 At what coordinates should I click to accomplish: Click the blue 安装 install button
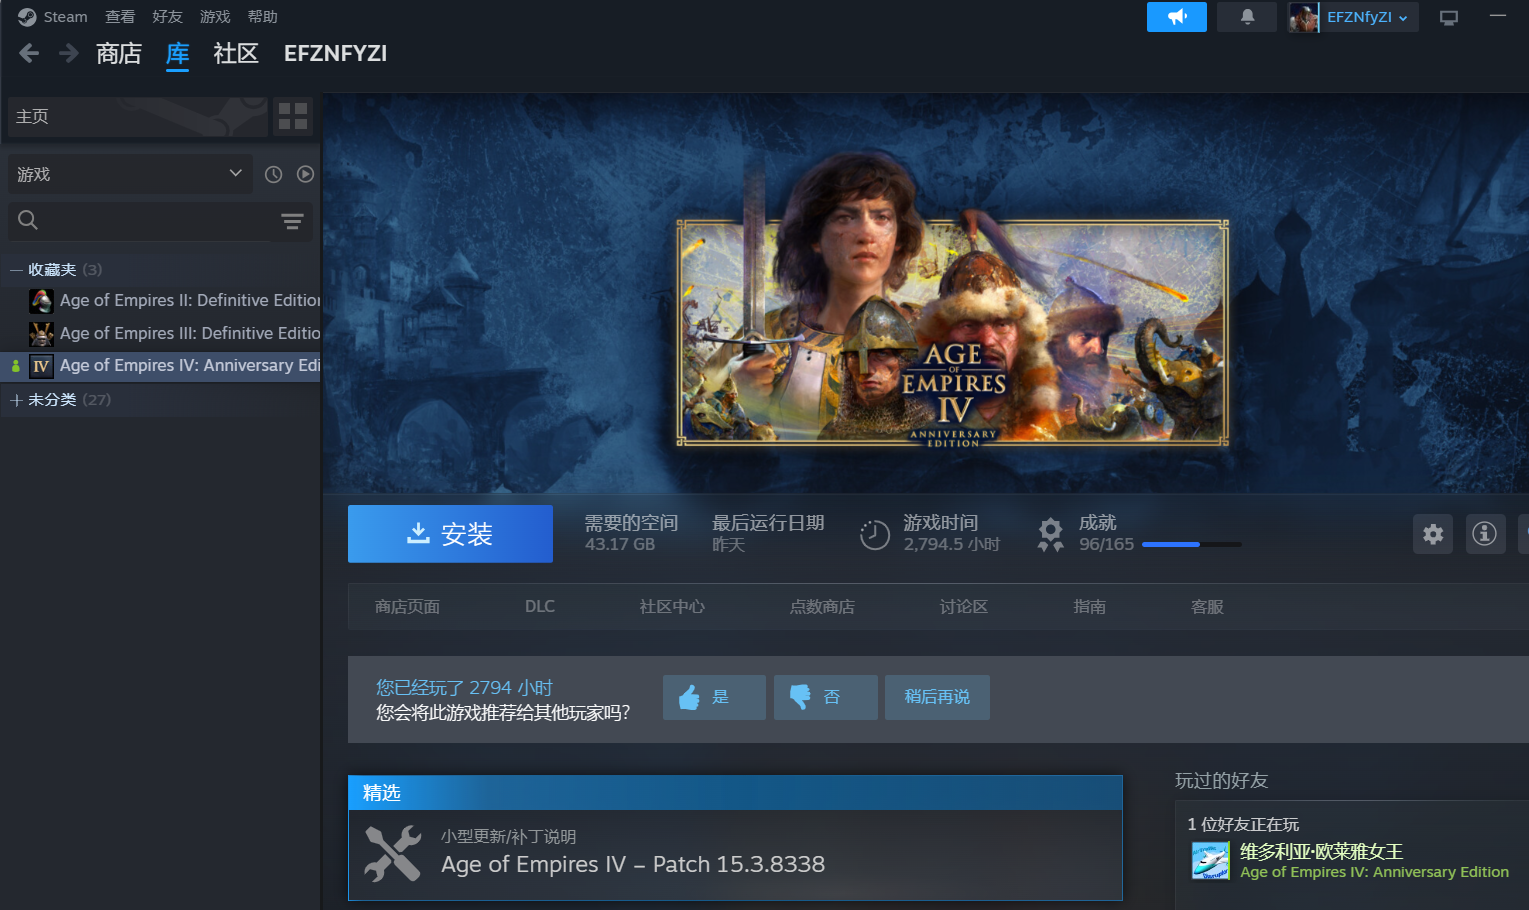450,534
